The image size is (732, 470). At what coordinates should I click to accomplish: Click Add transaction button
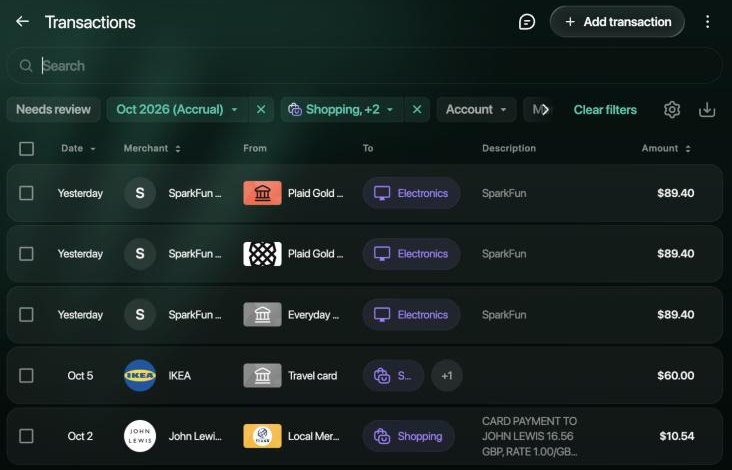pos(617,21)
